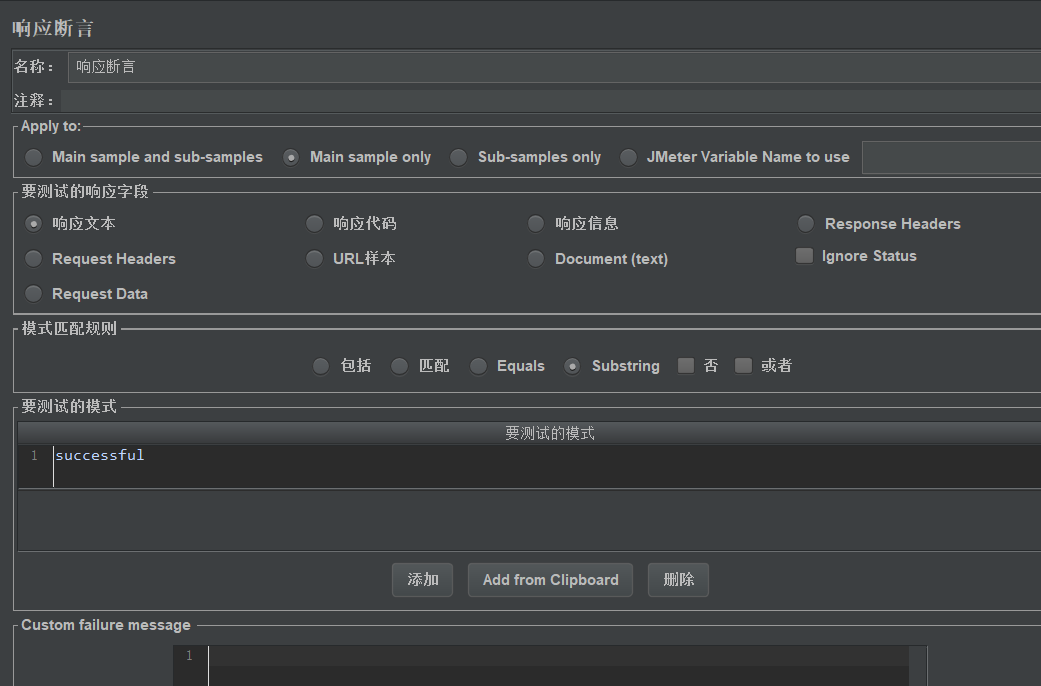Click the 'successful' pattern row

point(529,466)
